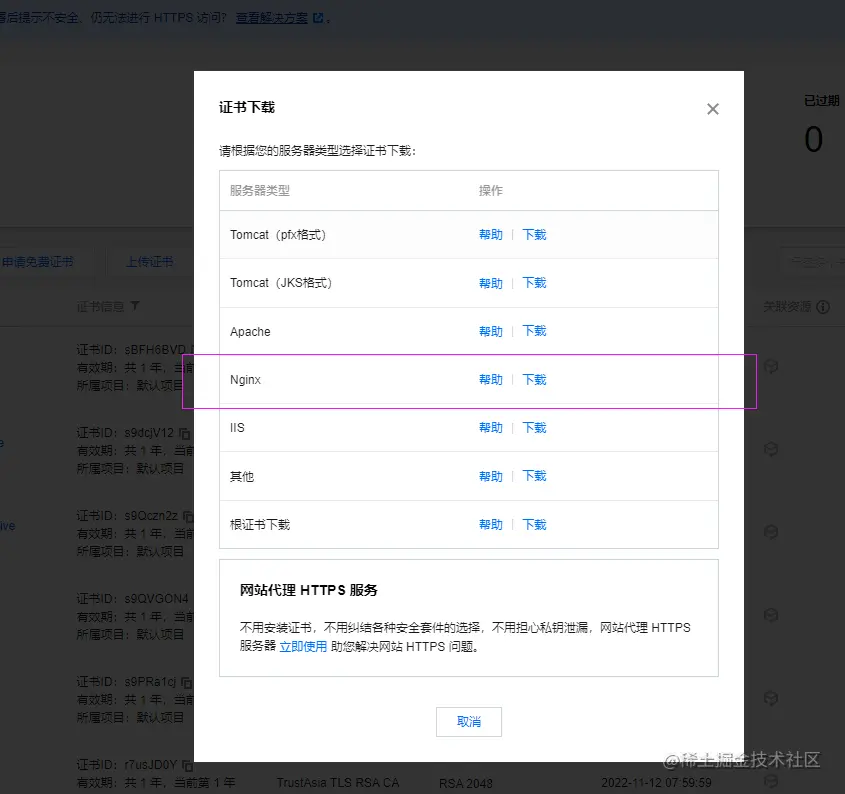Copy certificate ID r7usJD0Y
This screenshot has width=845, height=794.
(x=187, y=765)
